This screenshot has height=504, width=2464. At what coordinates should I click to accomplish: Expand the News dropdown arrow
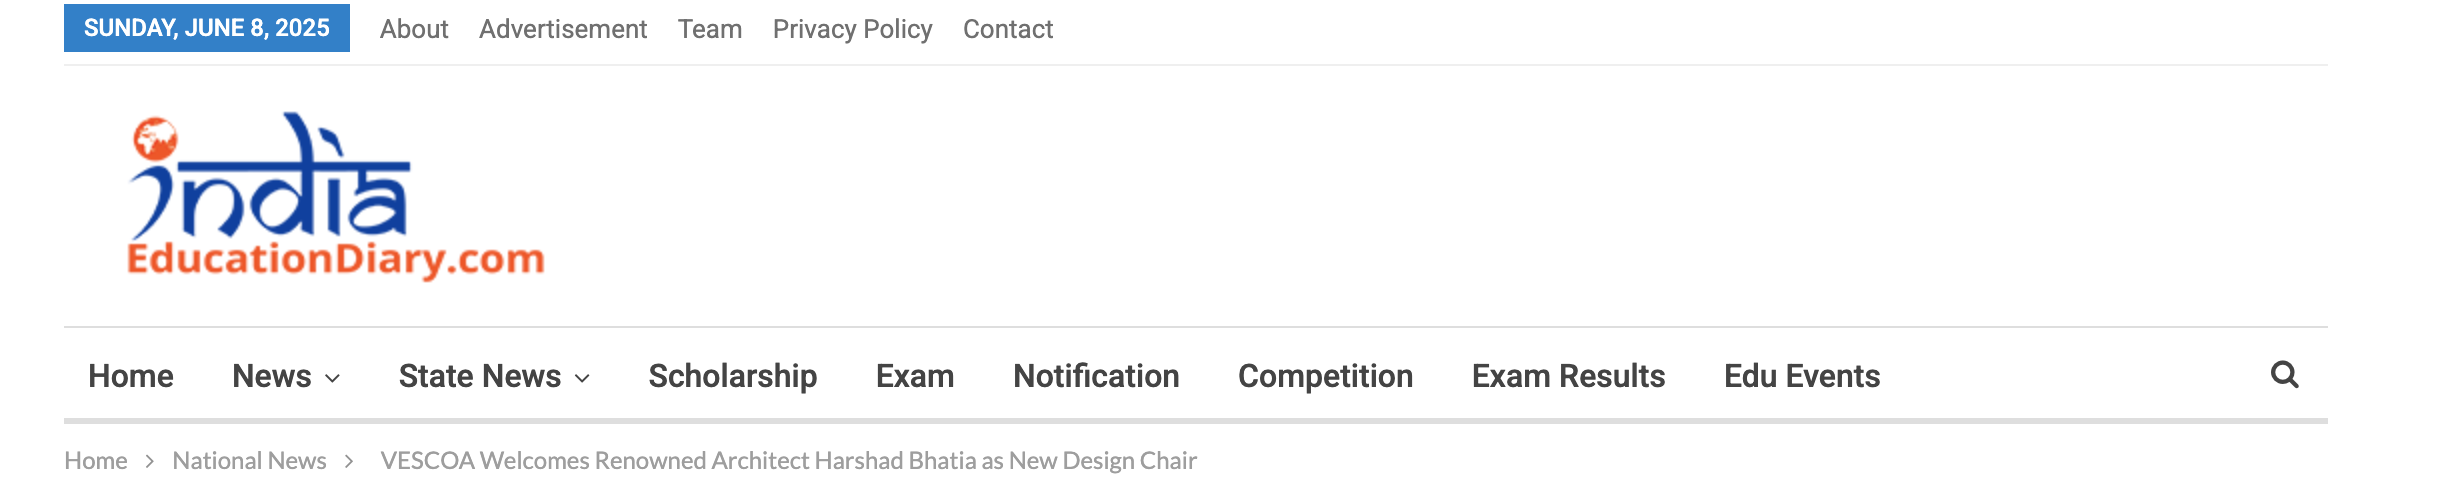(x=333, y=378)
